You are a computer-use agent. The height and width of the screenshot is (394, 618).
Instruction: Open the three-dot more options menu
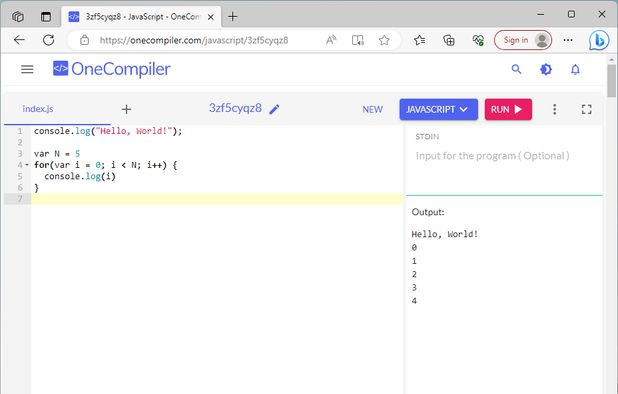[555, 109]
